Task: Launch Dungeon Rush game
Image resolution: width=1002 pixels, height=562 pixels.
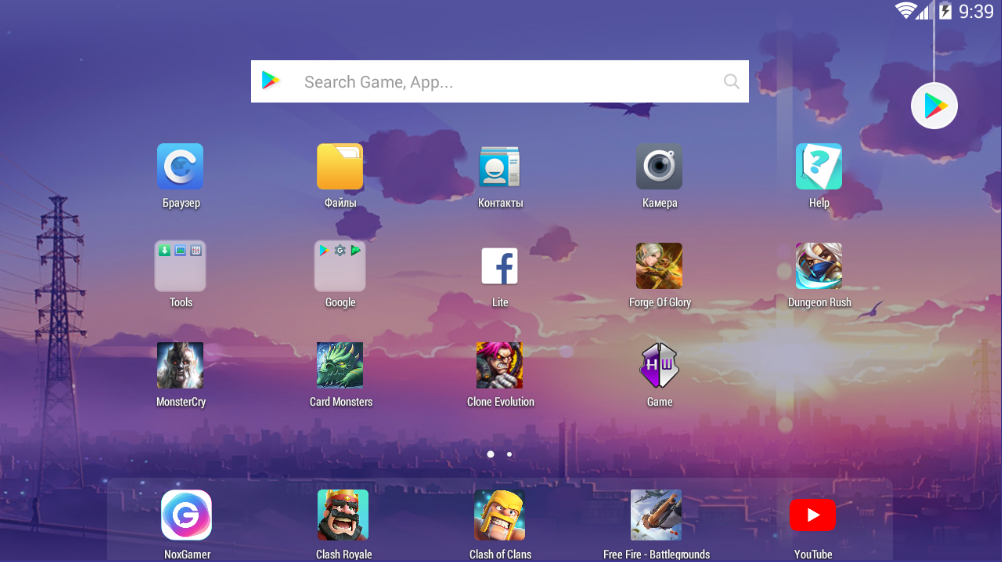Action: tap(819, 266)
